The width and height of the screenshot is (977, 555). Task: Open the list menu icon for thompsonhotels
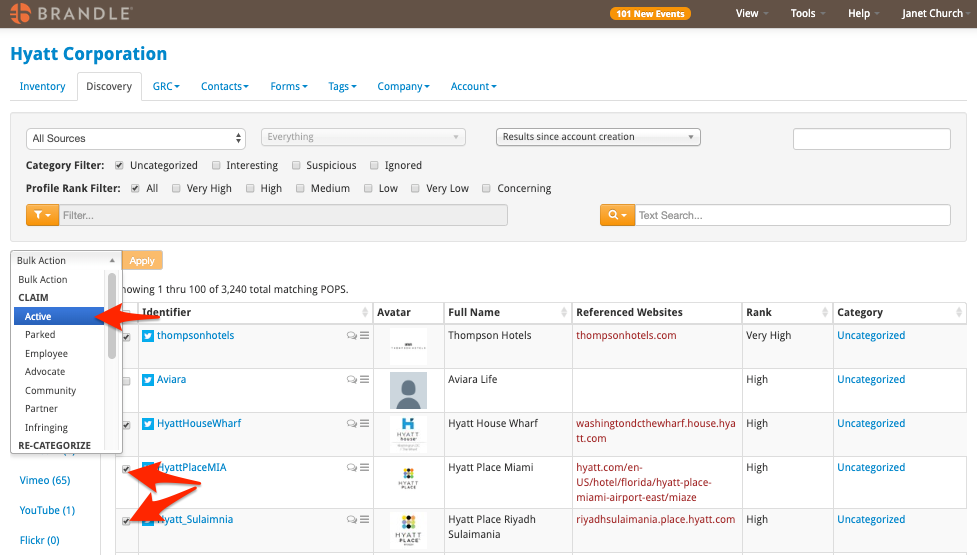(365, 336)
